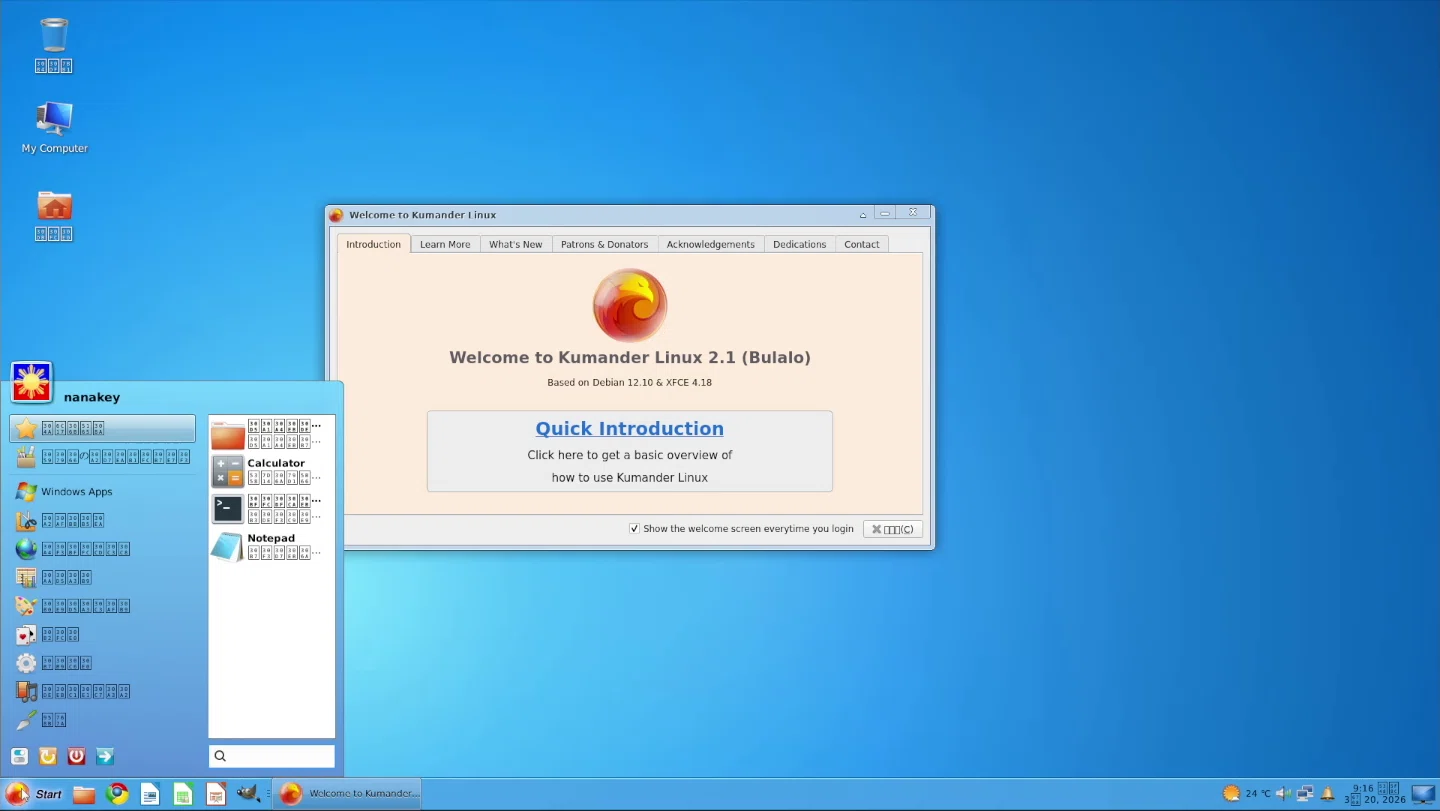Open the file manager from the taskbar
1440x811 pixels.
(x=84, y=794)
